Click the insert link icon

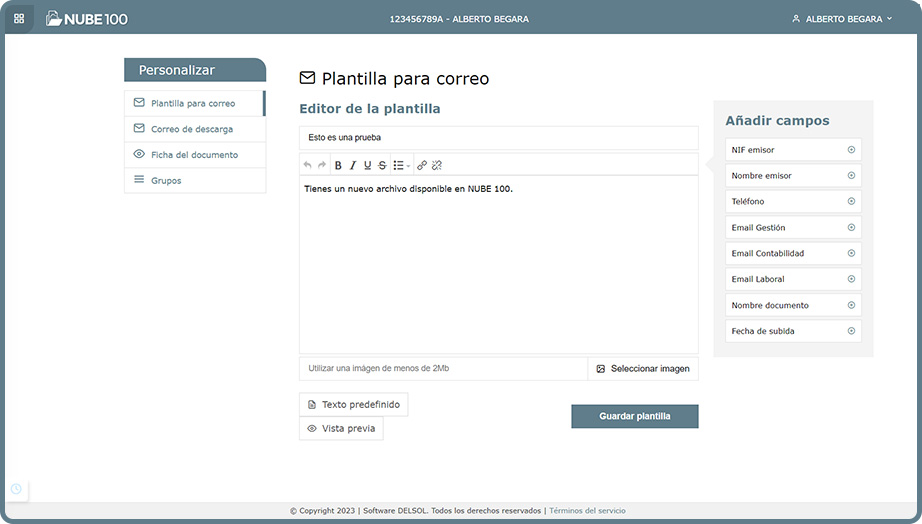point(422,165)
